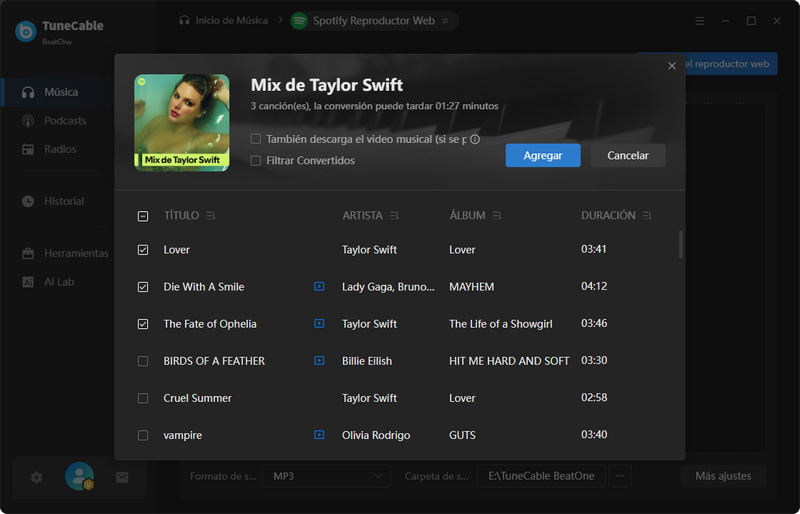Click the settings gear icon in sidebar
This screenshot has height=514, width=800.
pos(36,478)
